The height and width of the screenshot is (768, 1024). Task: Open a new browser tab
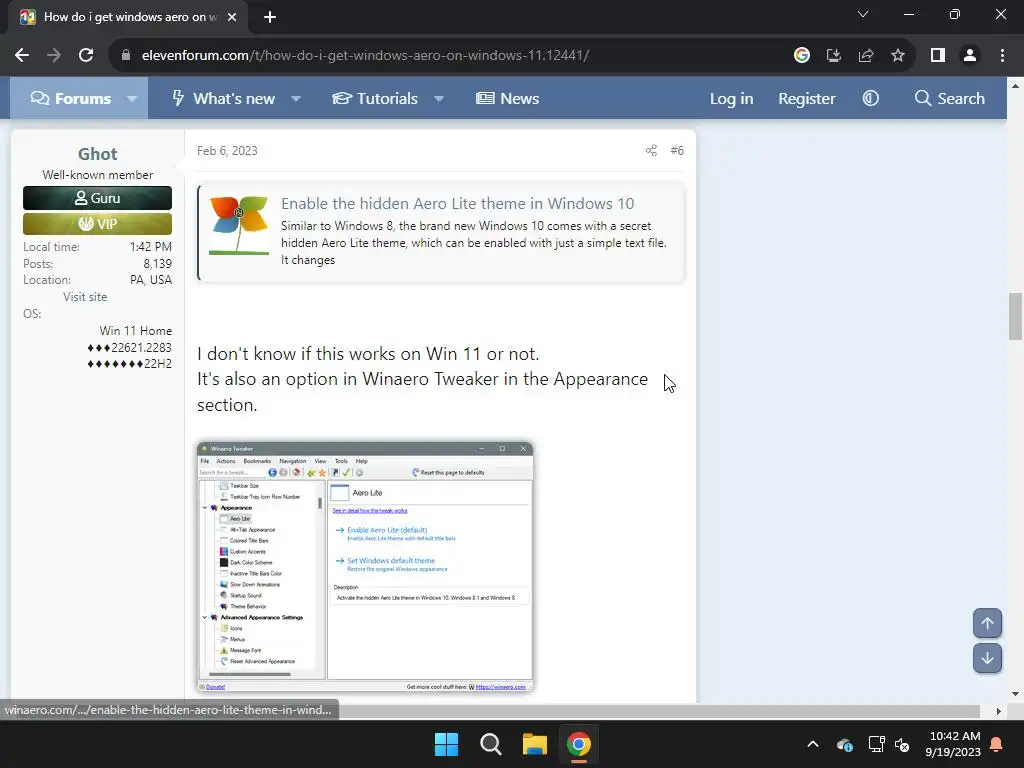pos(270,17)
